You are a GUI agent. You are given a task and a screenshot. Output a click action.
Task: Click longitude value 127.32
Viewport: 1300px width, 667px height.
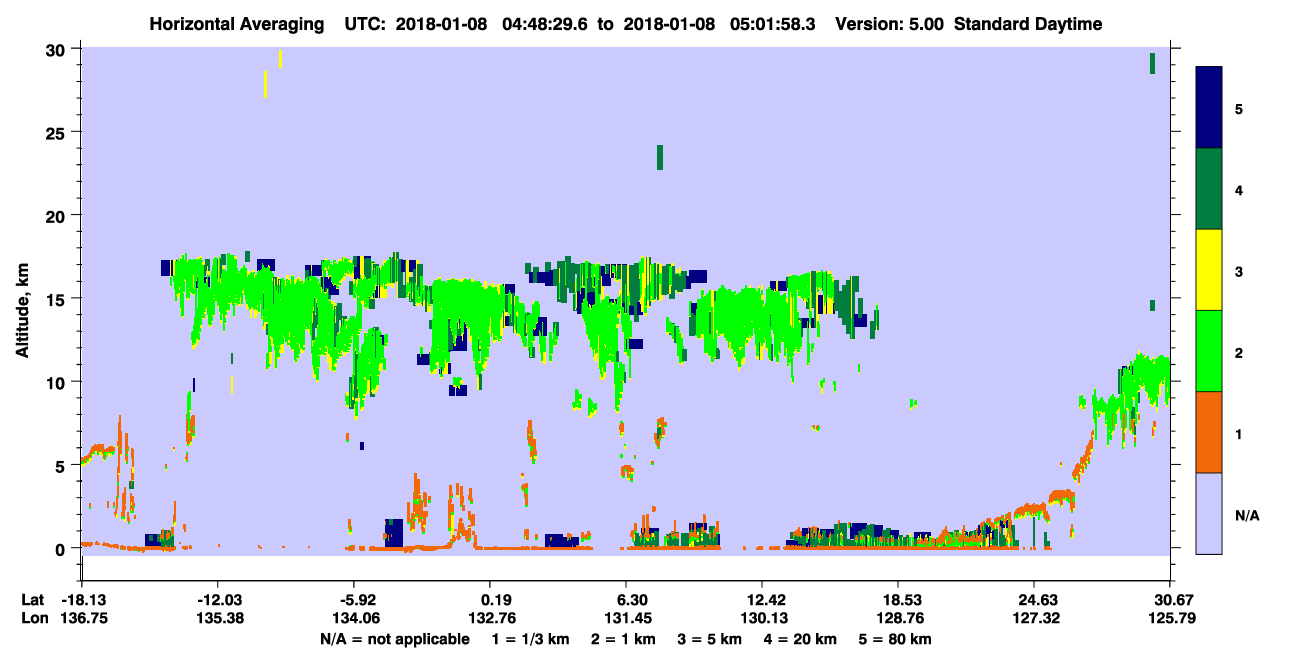(x=1034, y=618)
